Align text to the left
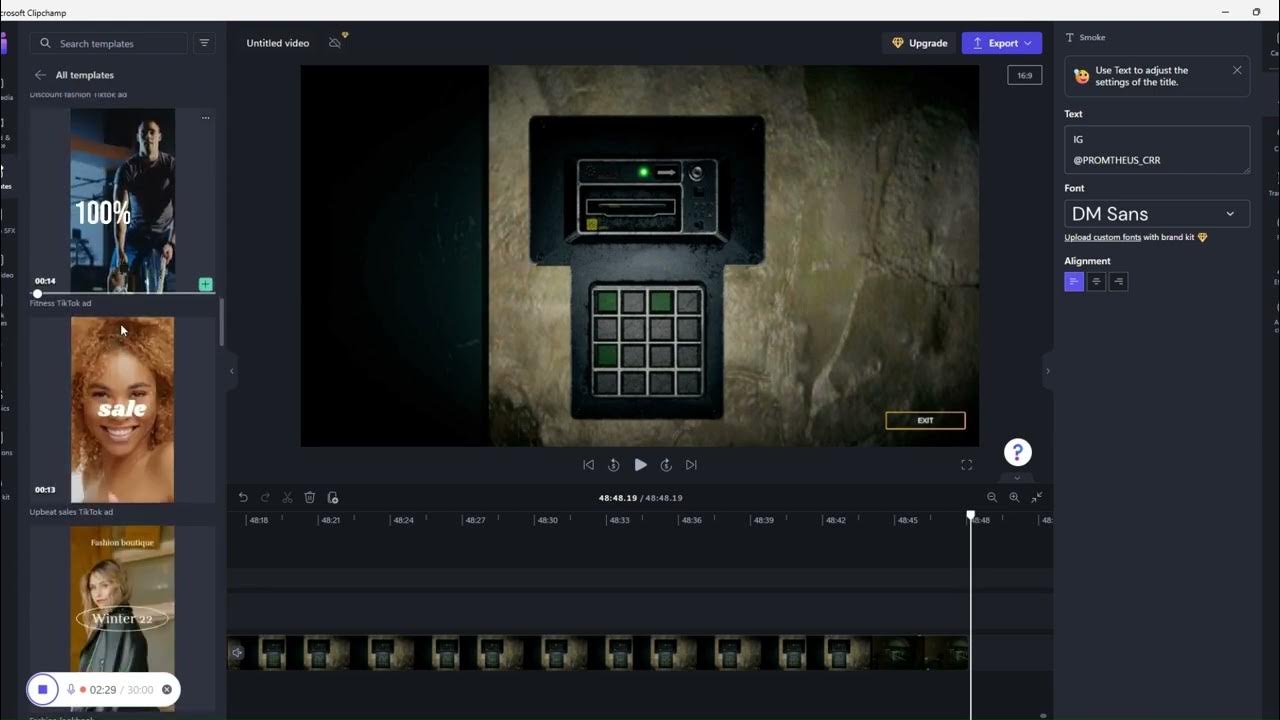 pyautogui.click(x=1074, y=282)
